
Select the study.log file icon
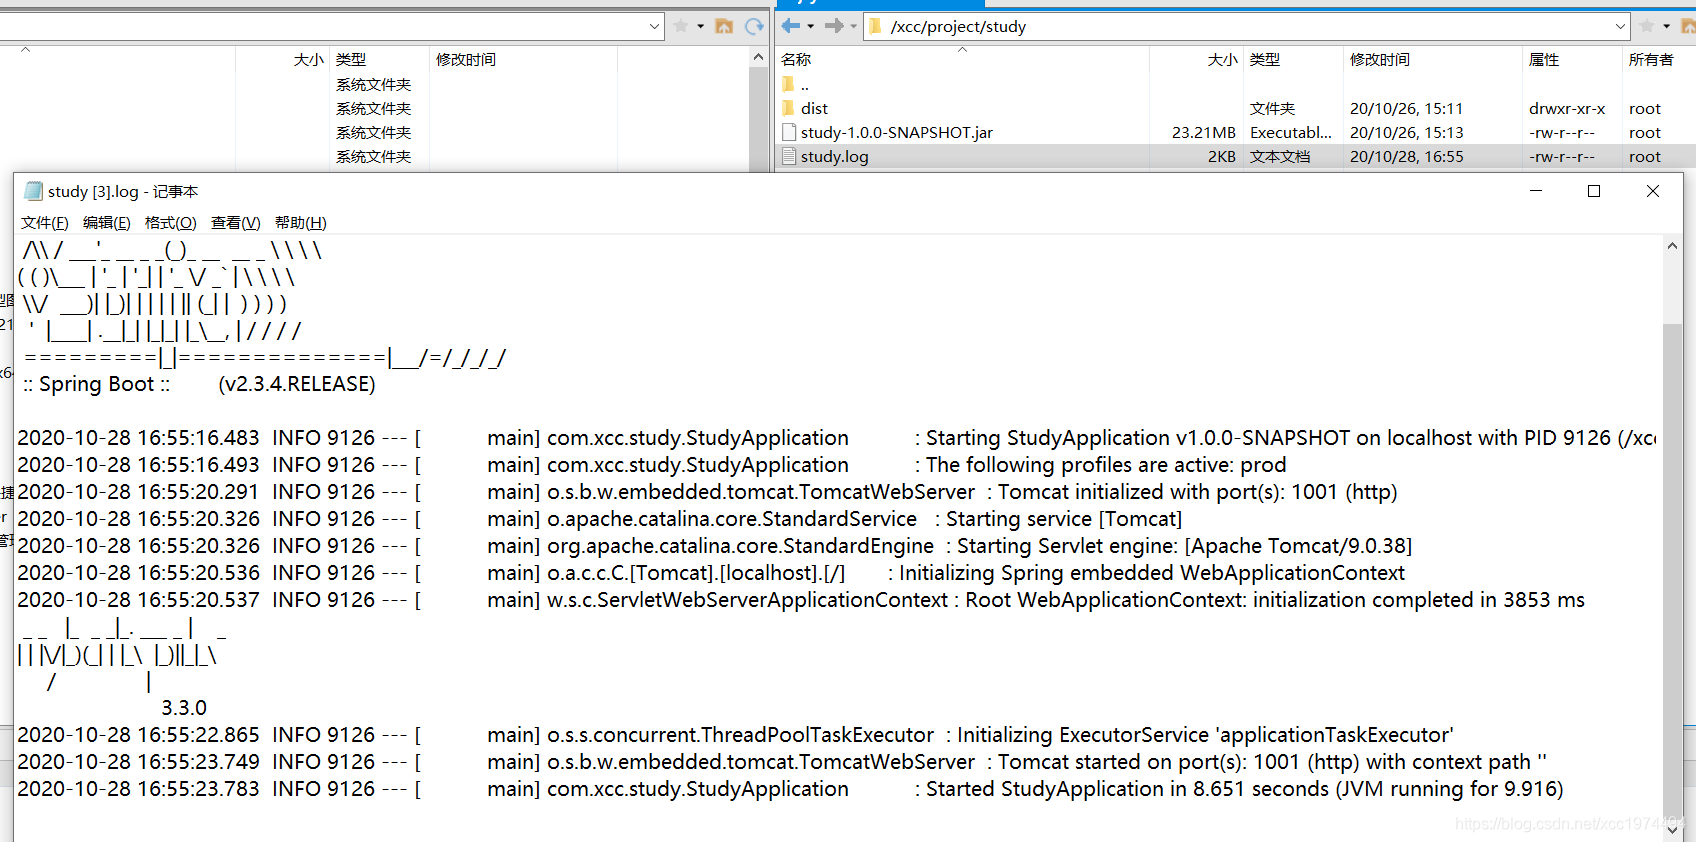point(789,156)
